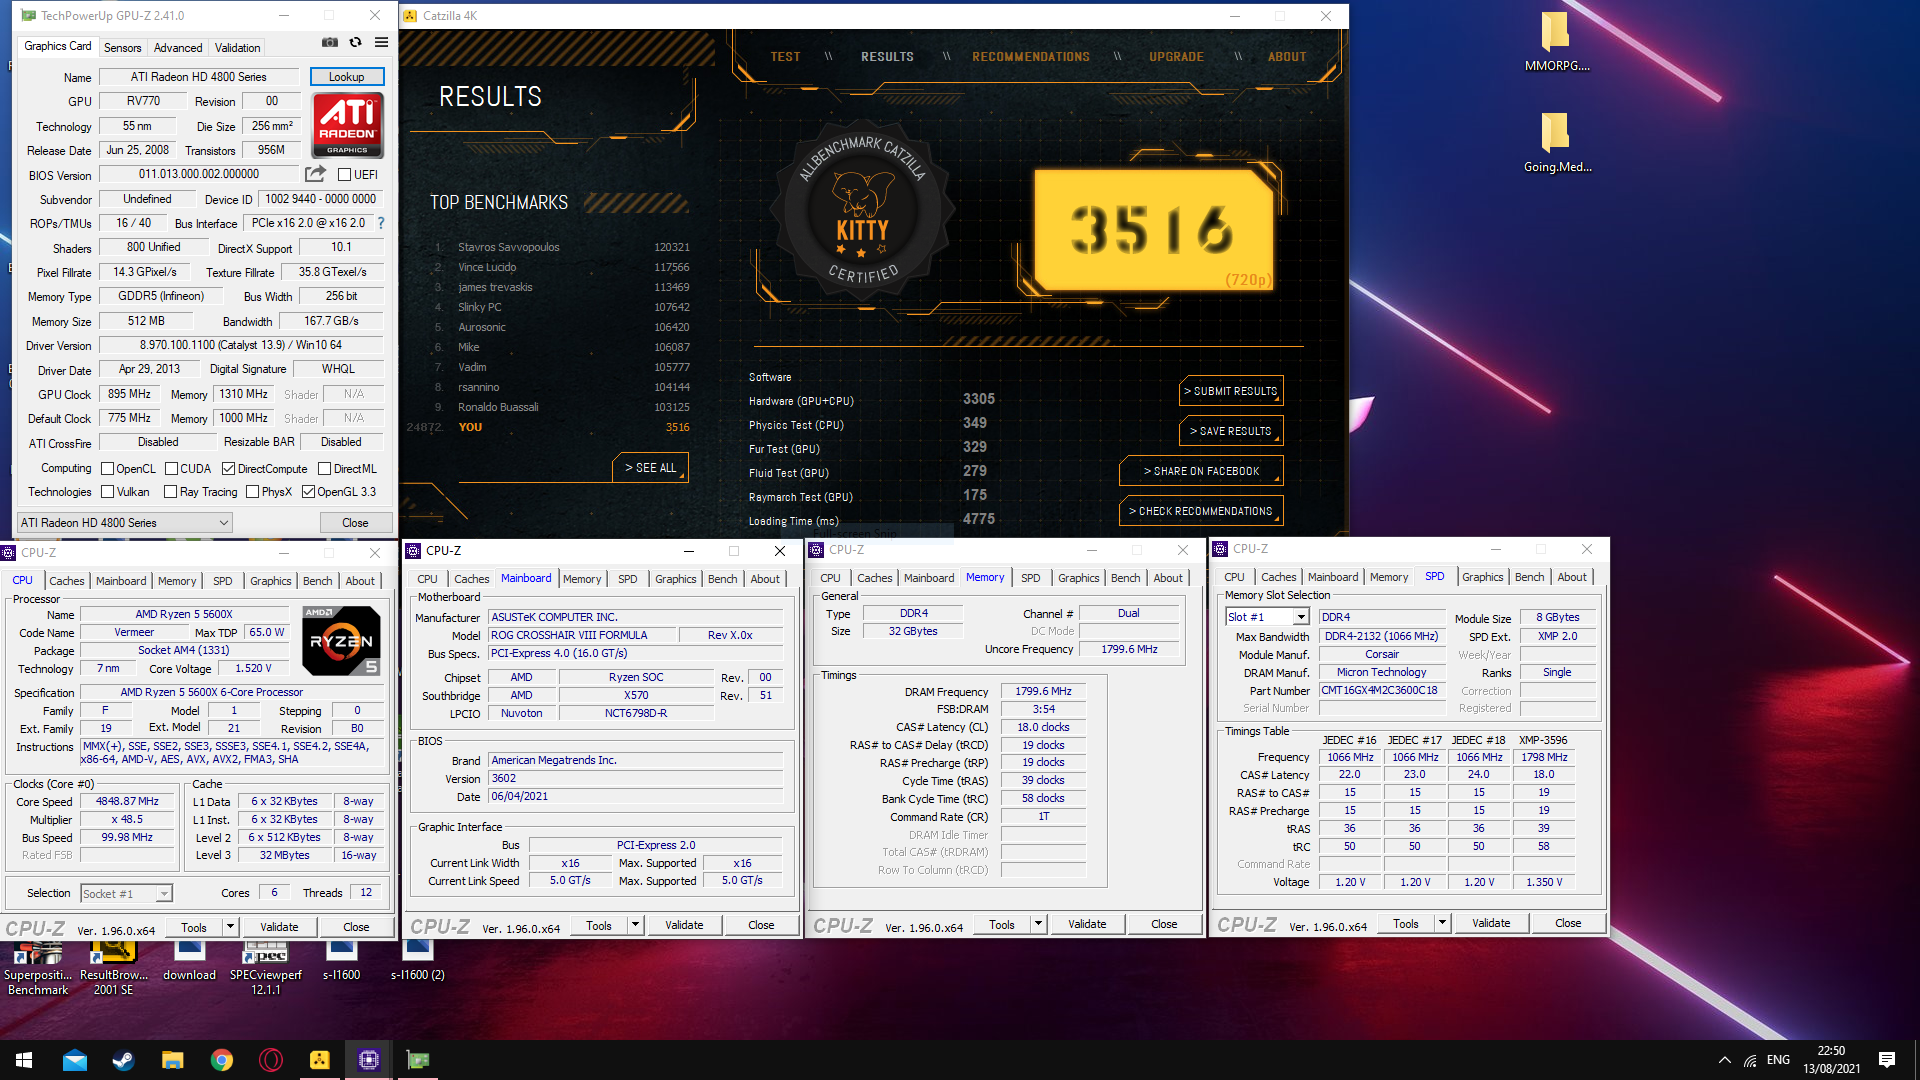
Task: Open ResultBrowser 2001 SE desktop shortcut
Action: (114, 968)
